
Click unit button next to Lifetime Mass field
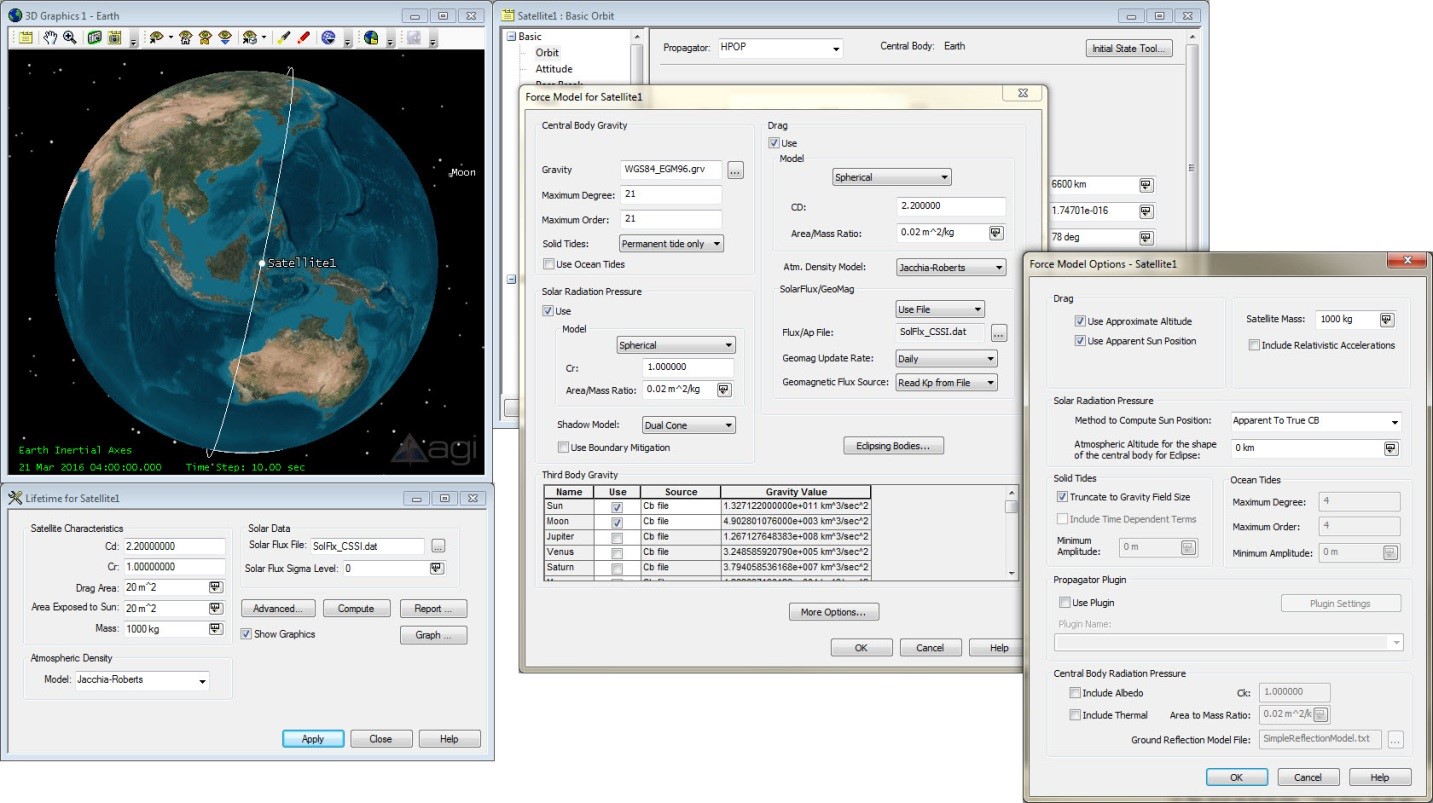[x=216, y=629]
